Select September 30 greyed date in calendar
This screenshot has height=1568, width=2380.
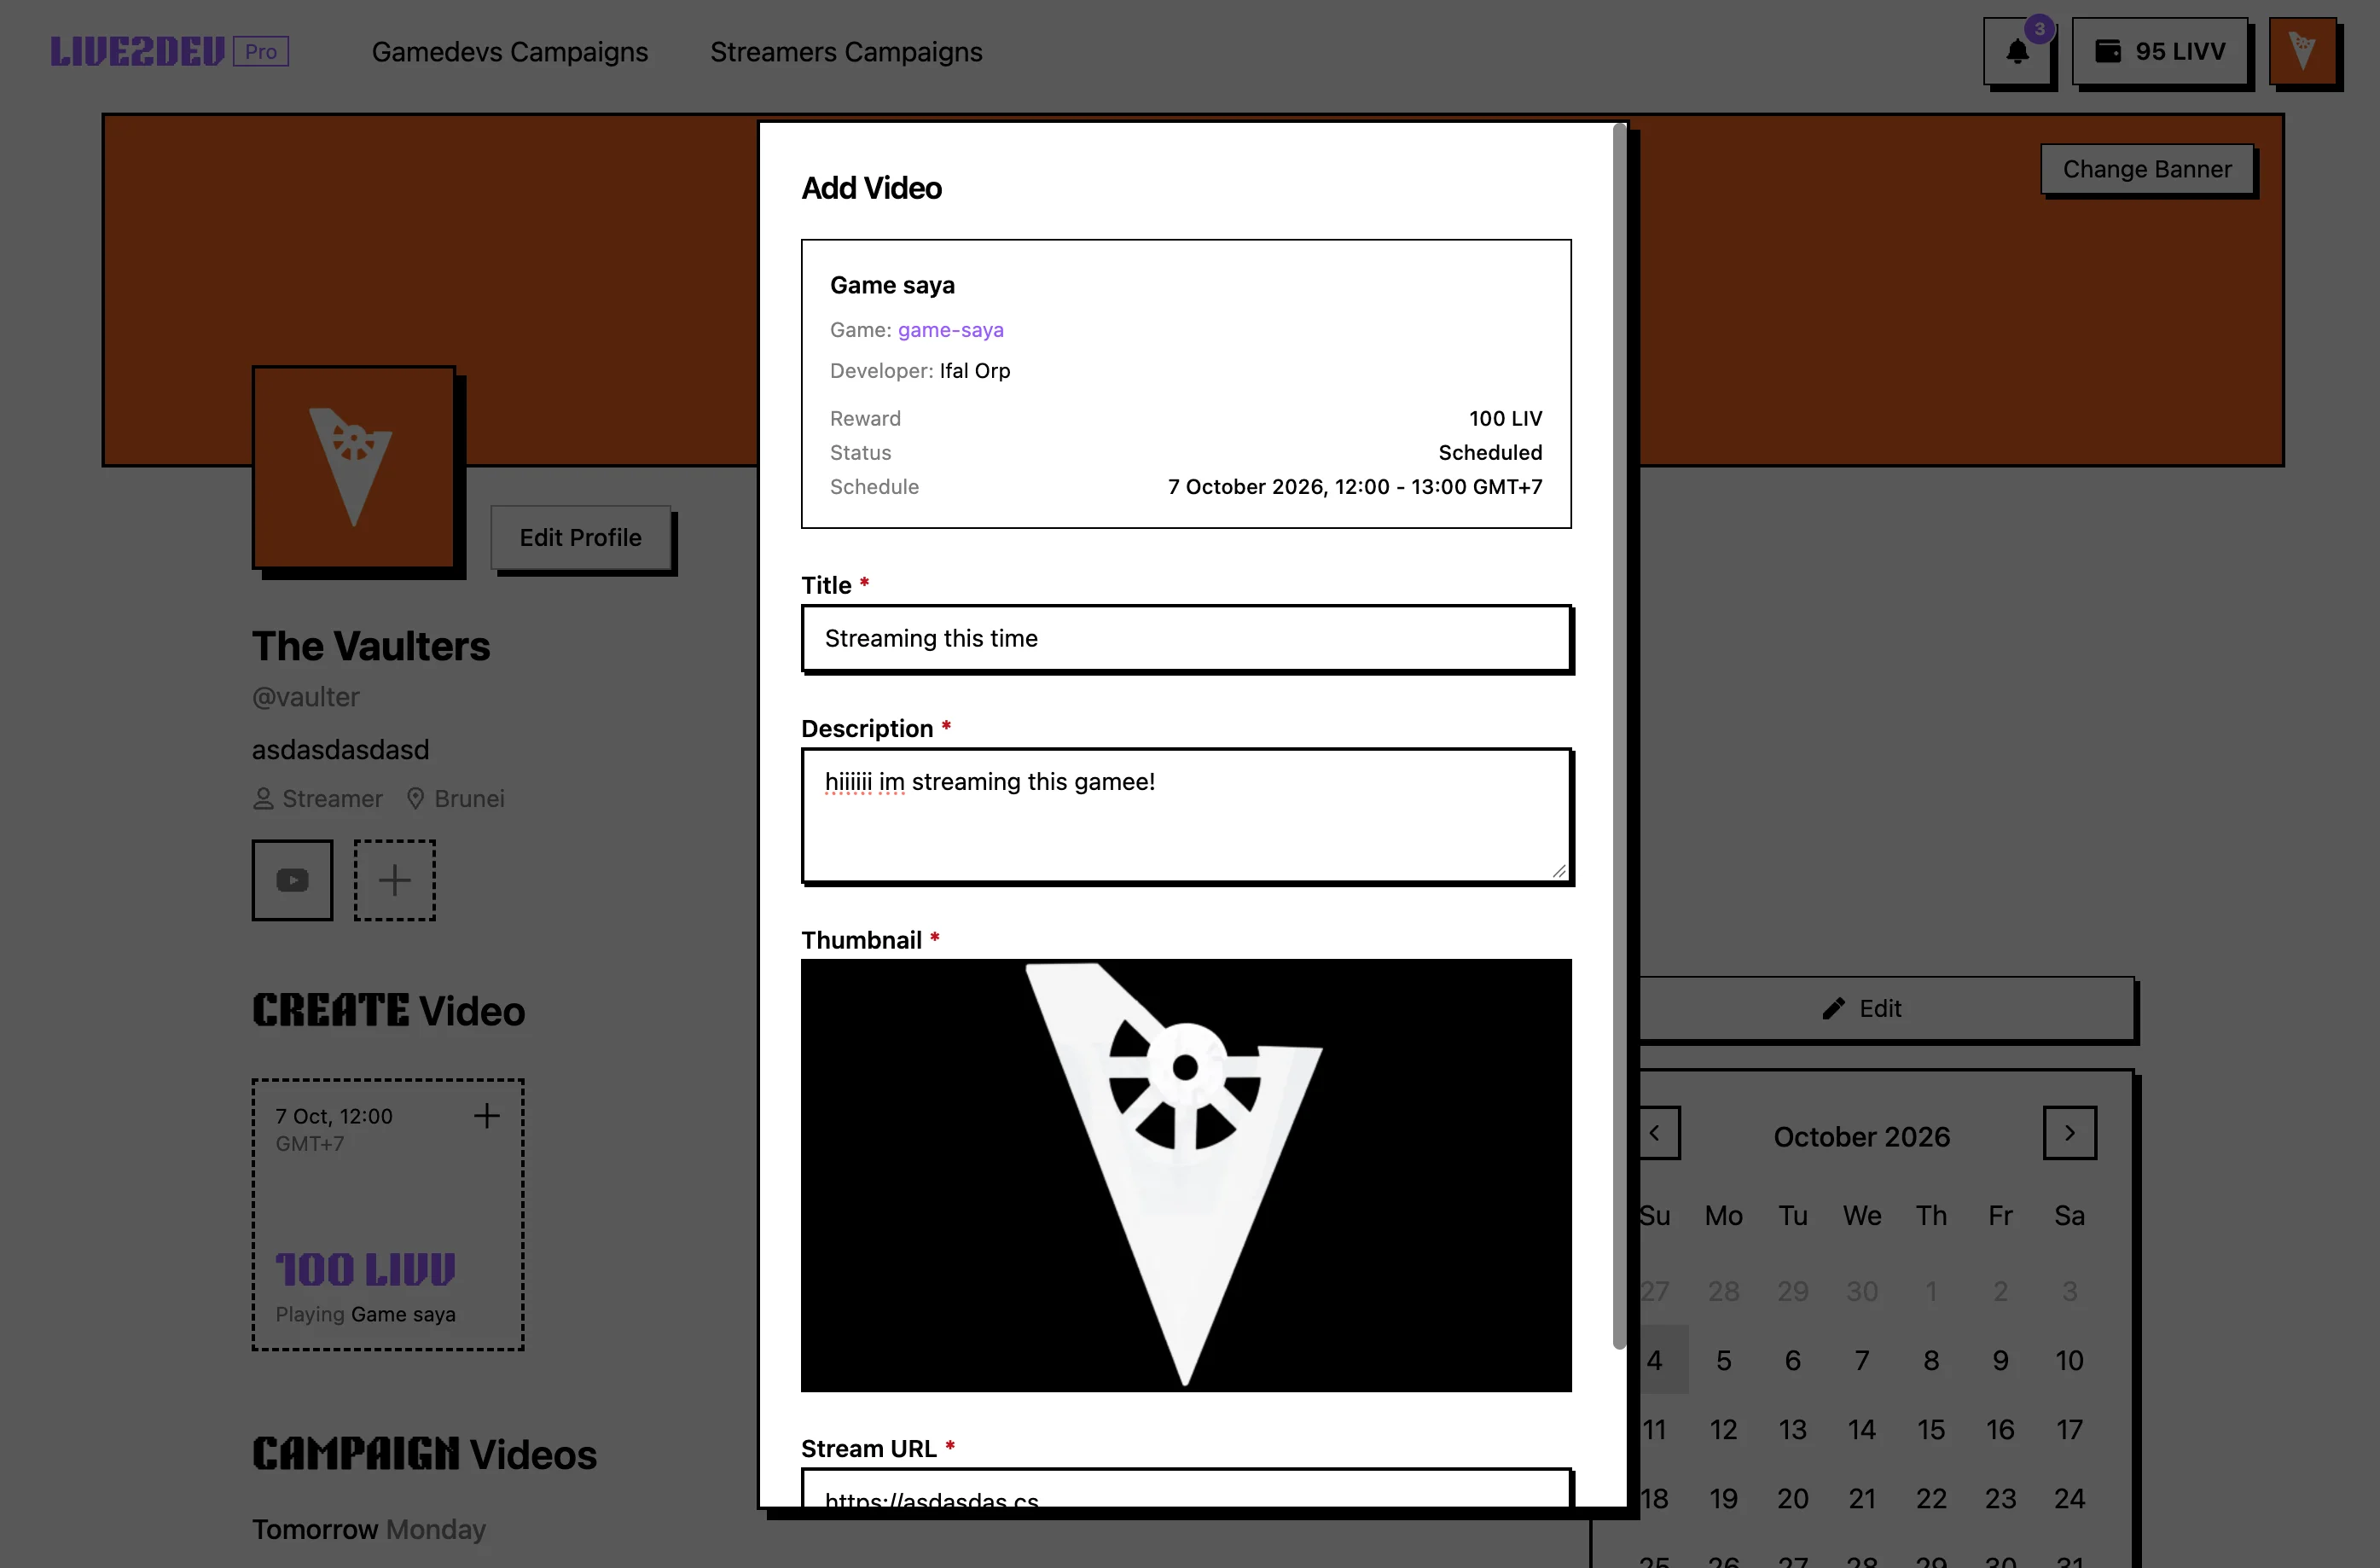pos(1862,1291)
